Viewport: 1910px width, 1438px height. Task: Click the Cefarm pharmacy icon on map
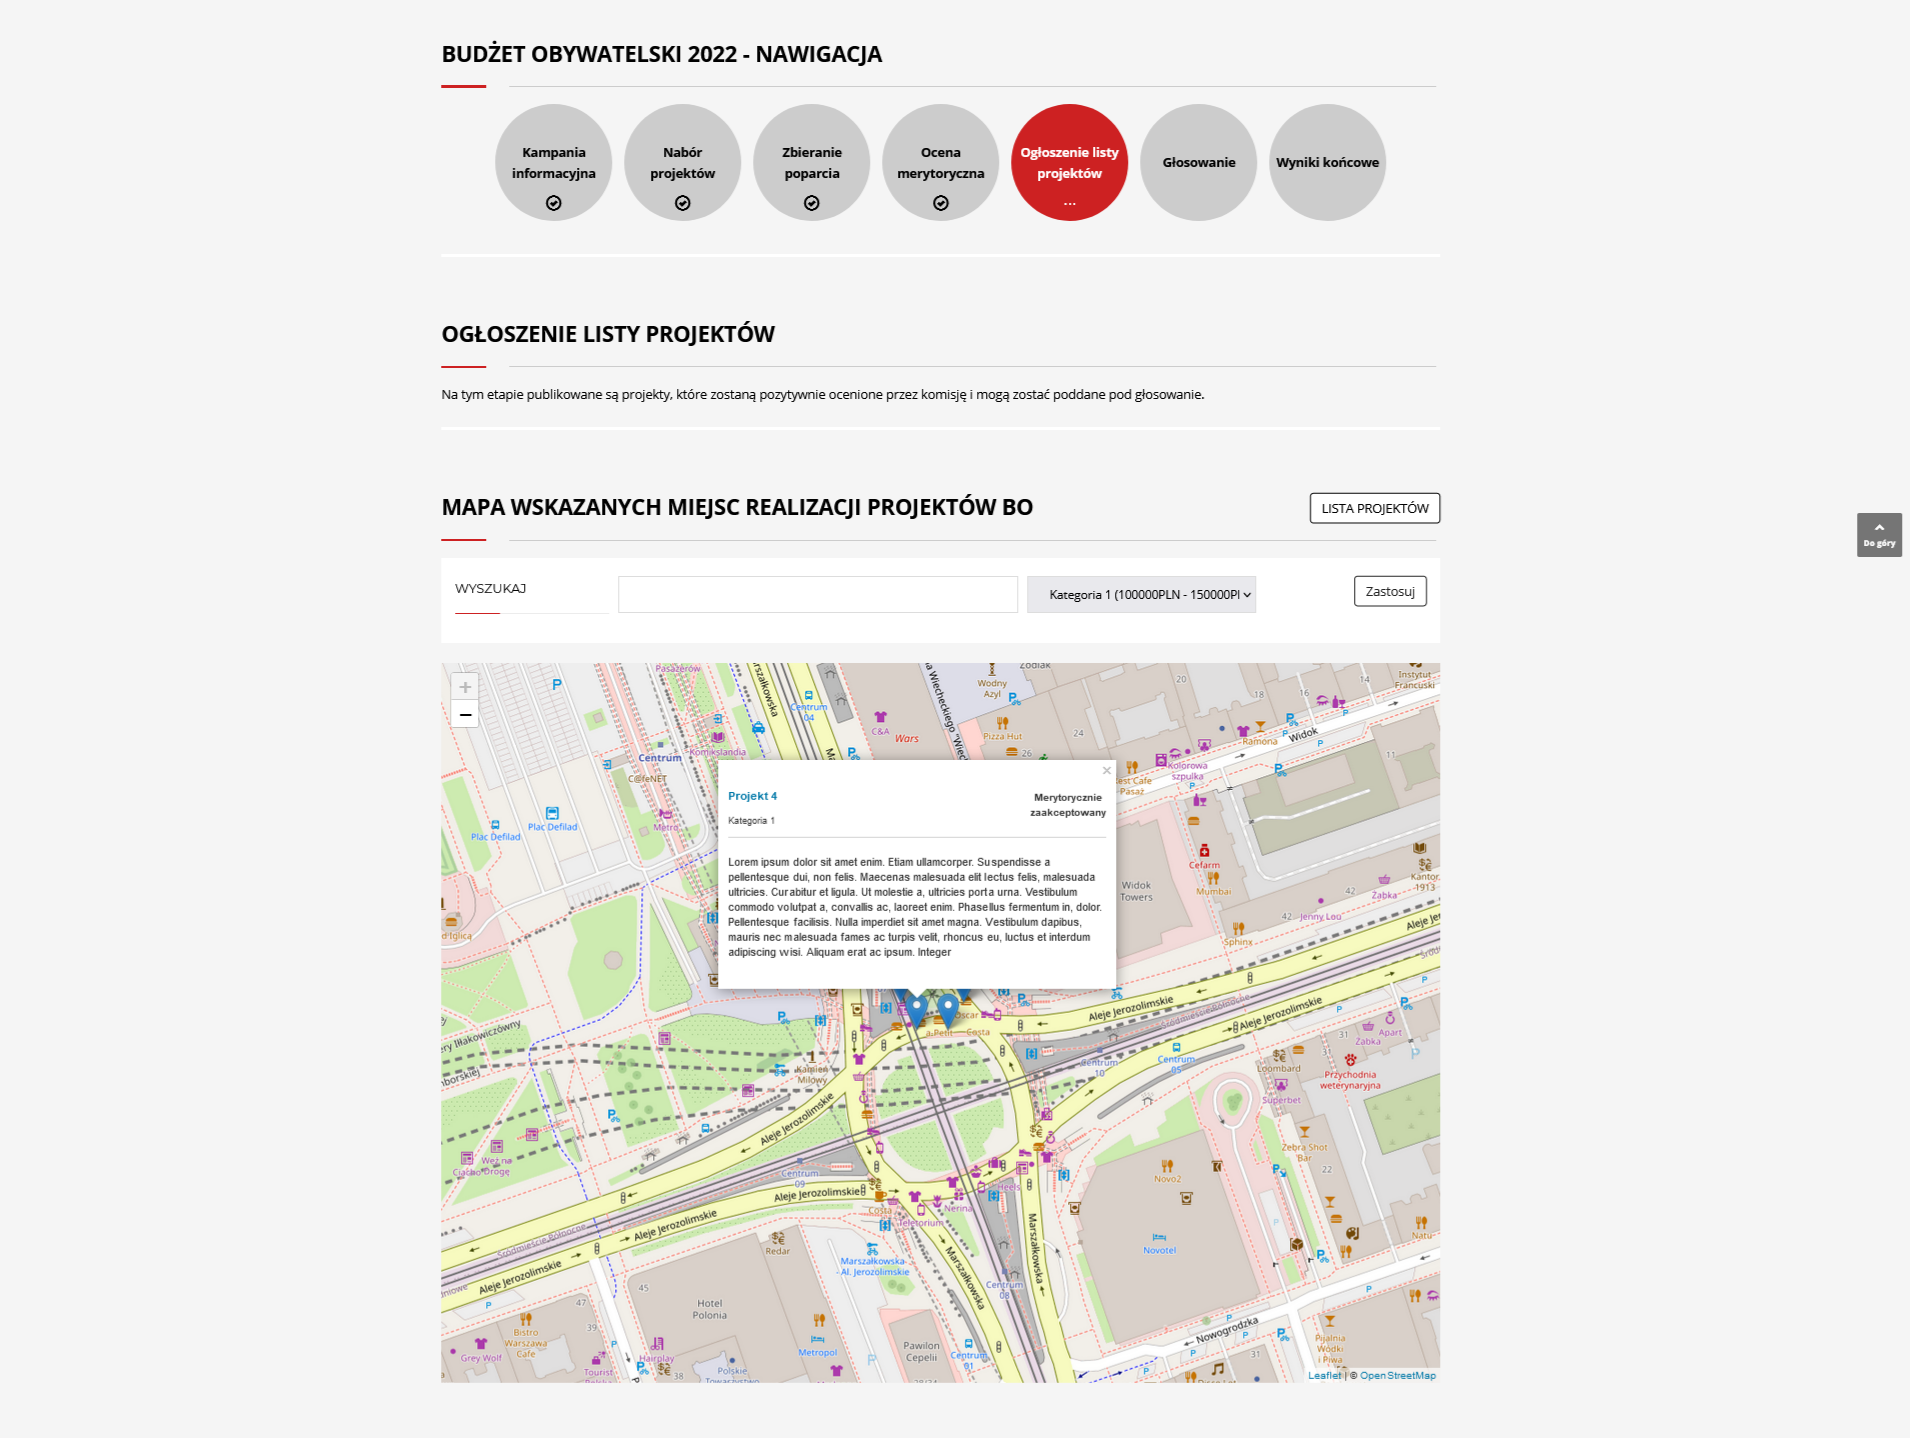(1204, 850)
